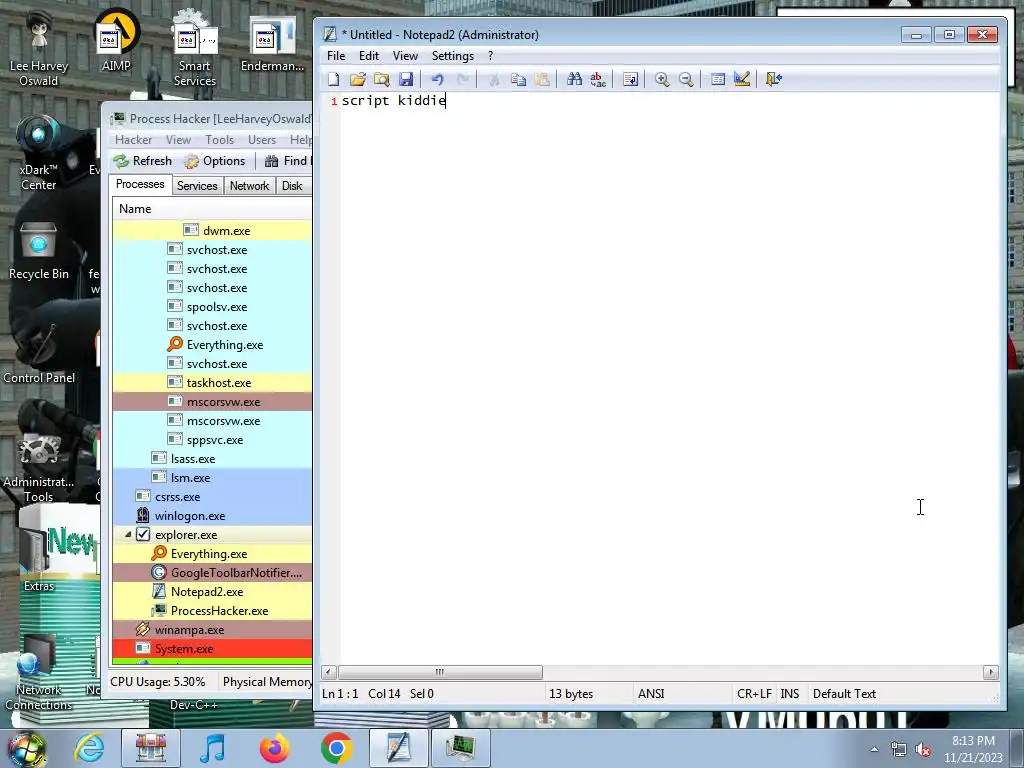The width and height of the screenshot is (1024, 768).
Task: Open the File menu in Notepad2
Action: click(x=336, y=56)
